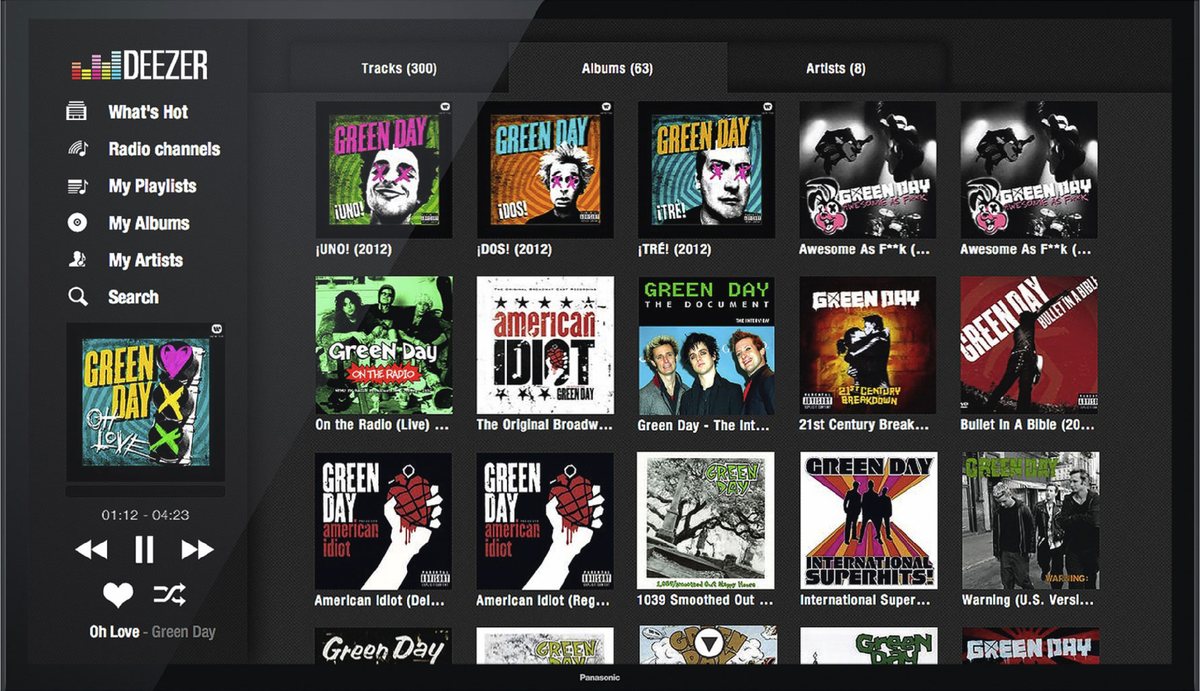The height and width of the screenshot is (691, 1200).
Task: Click the What's Hot icon in sidebar
Action: click(x=77, y=112)
